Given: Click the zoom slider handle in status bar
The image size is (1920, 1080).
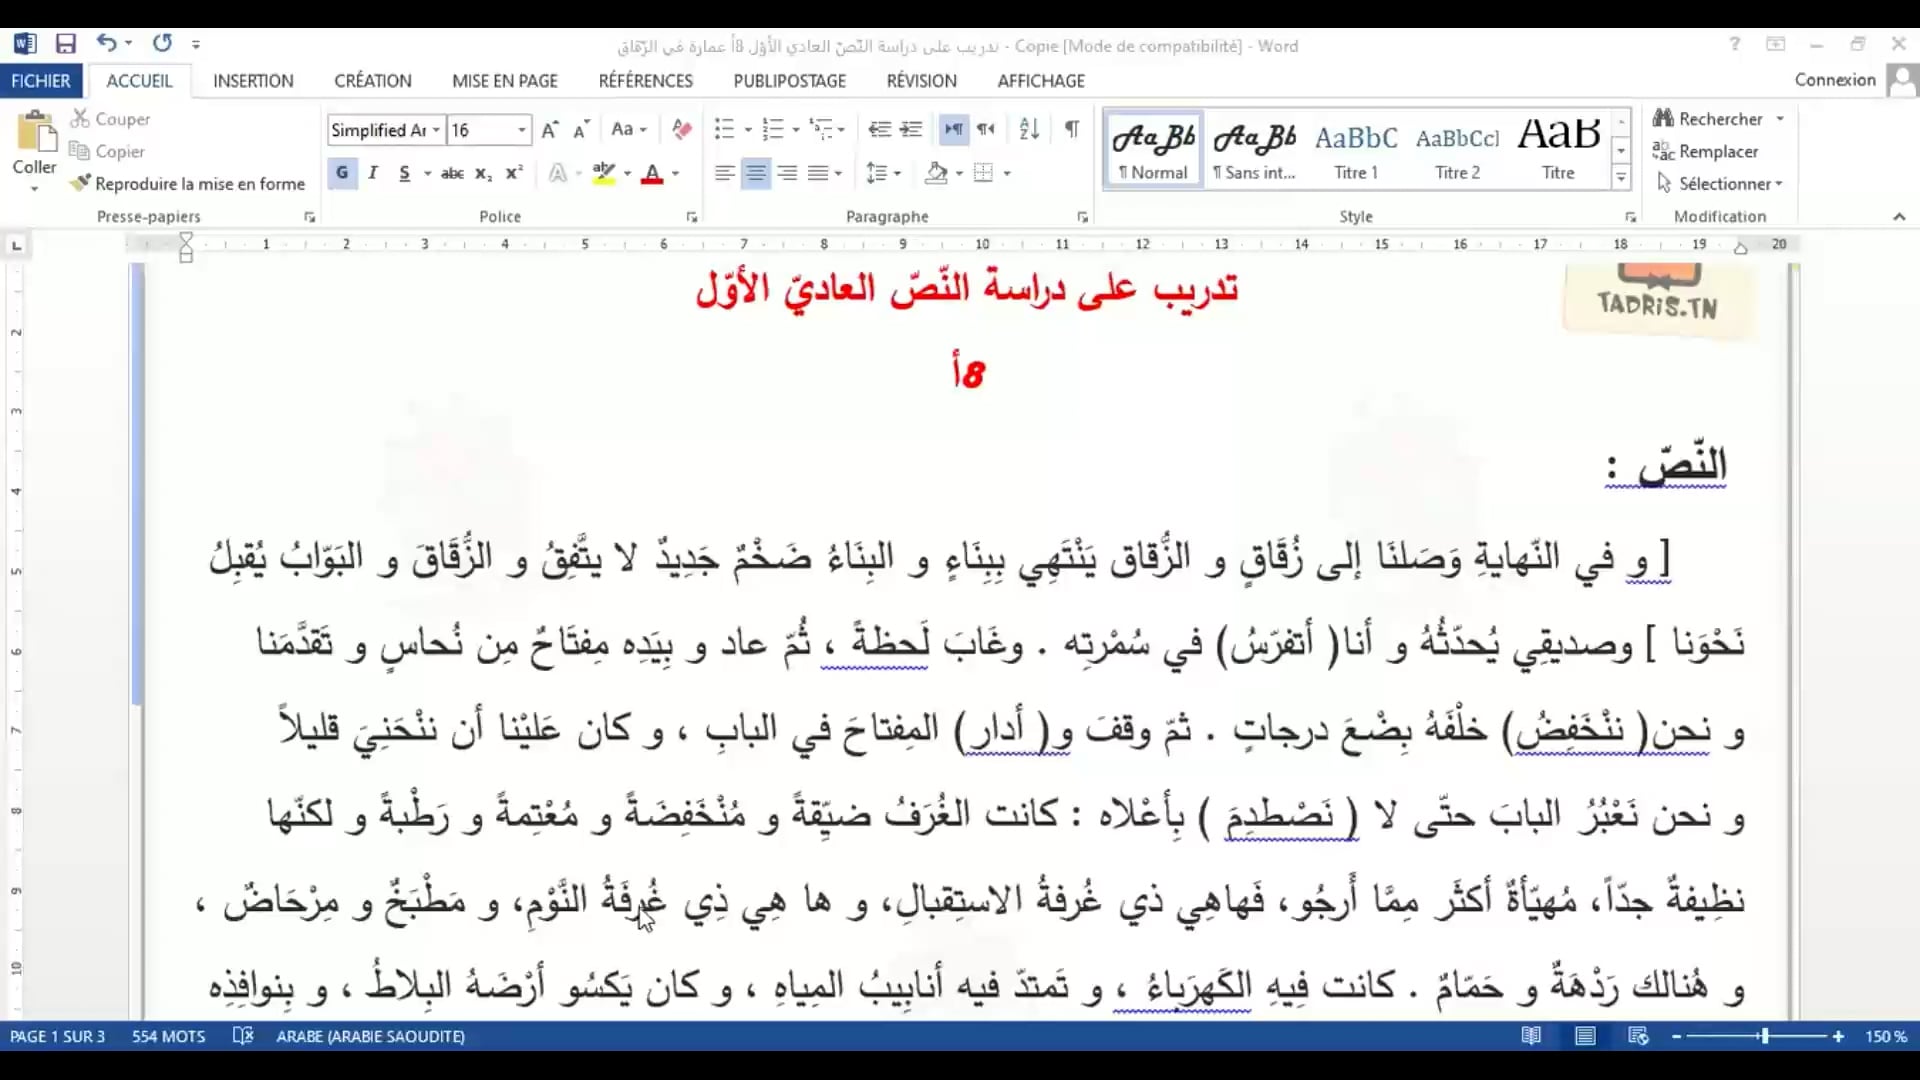Looking at the screenshot, I should pos(1765,1037).
